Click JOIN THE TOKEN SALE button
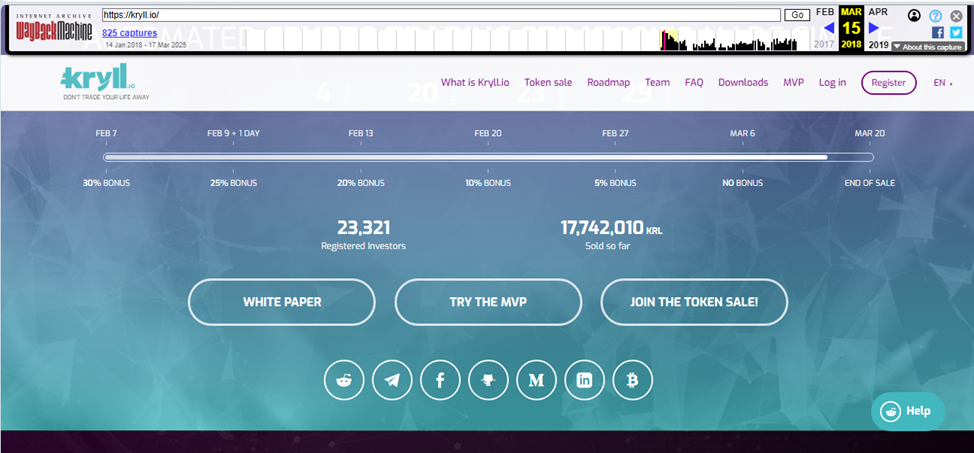 694,302
